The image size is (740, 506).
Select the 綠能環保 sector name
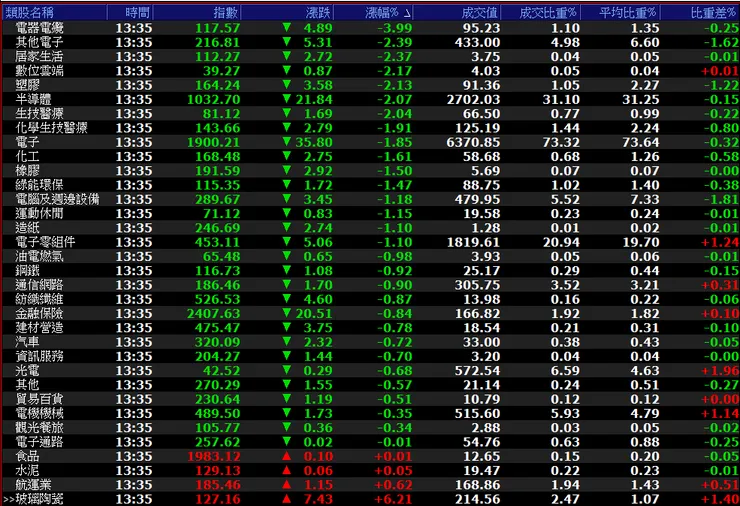click(x=39, y=185)
